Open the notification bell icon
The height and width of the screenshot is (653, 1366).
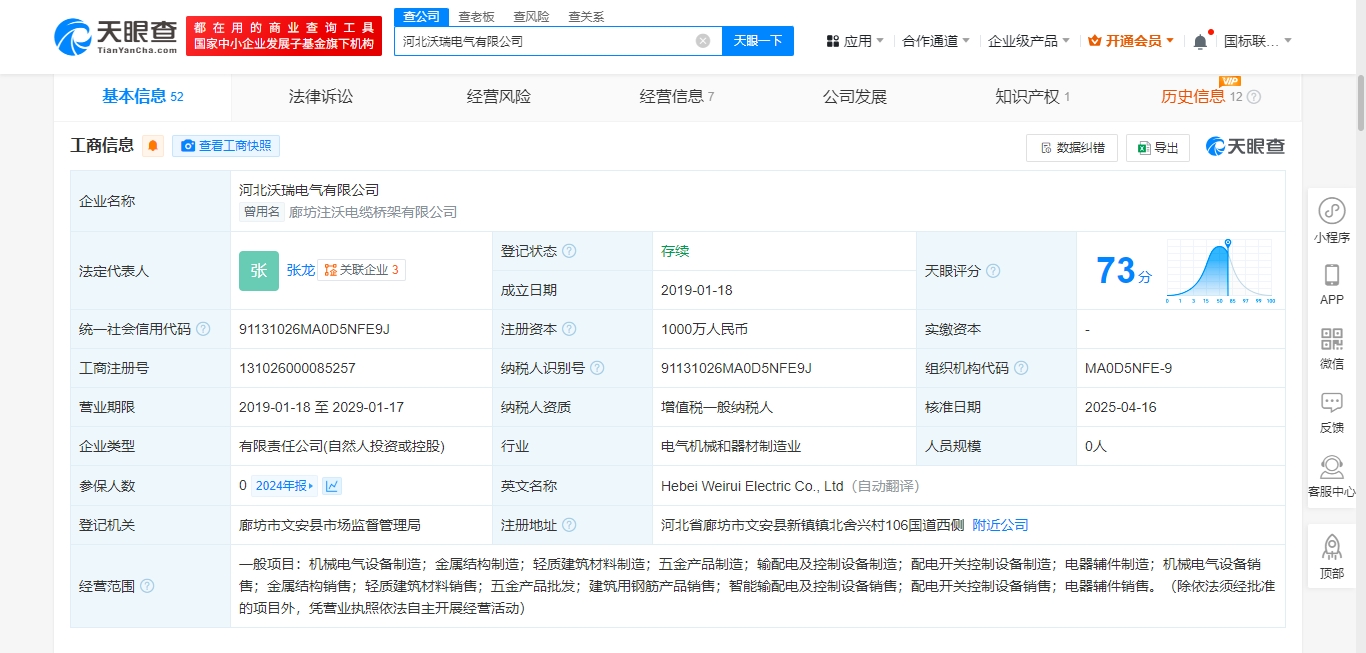tap(1200, 41)
